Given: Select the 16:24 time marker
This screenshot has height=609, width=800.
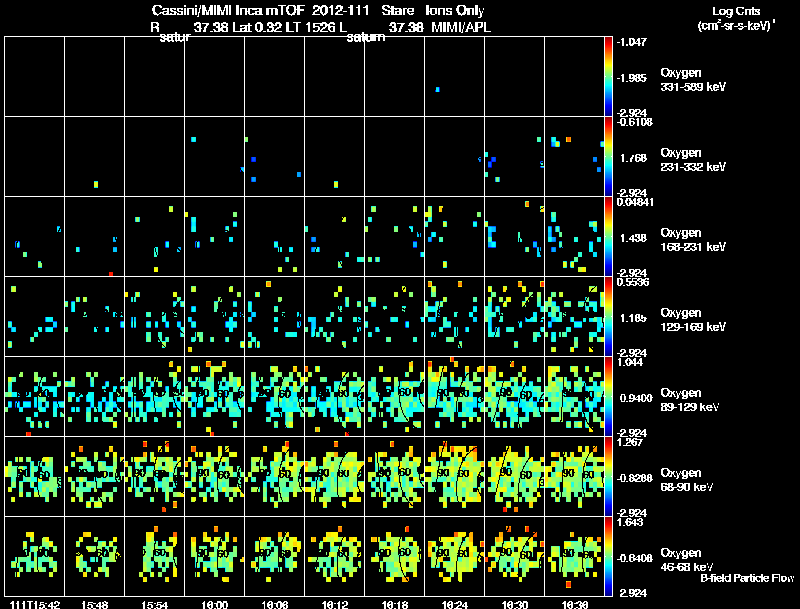Looking at the screenshot, I should pyautogui.click(x=455, y=604).
